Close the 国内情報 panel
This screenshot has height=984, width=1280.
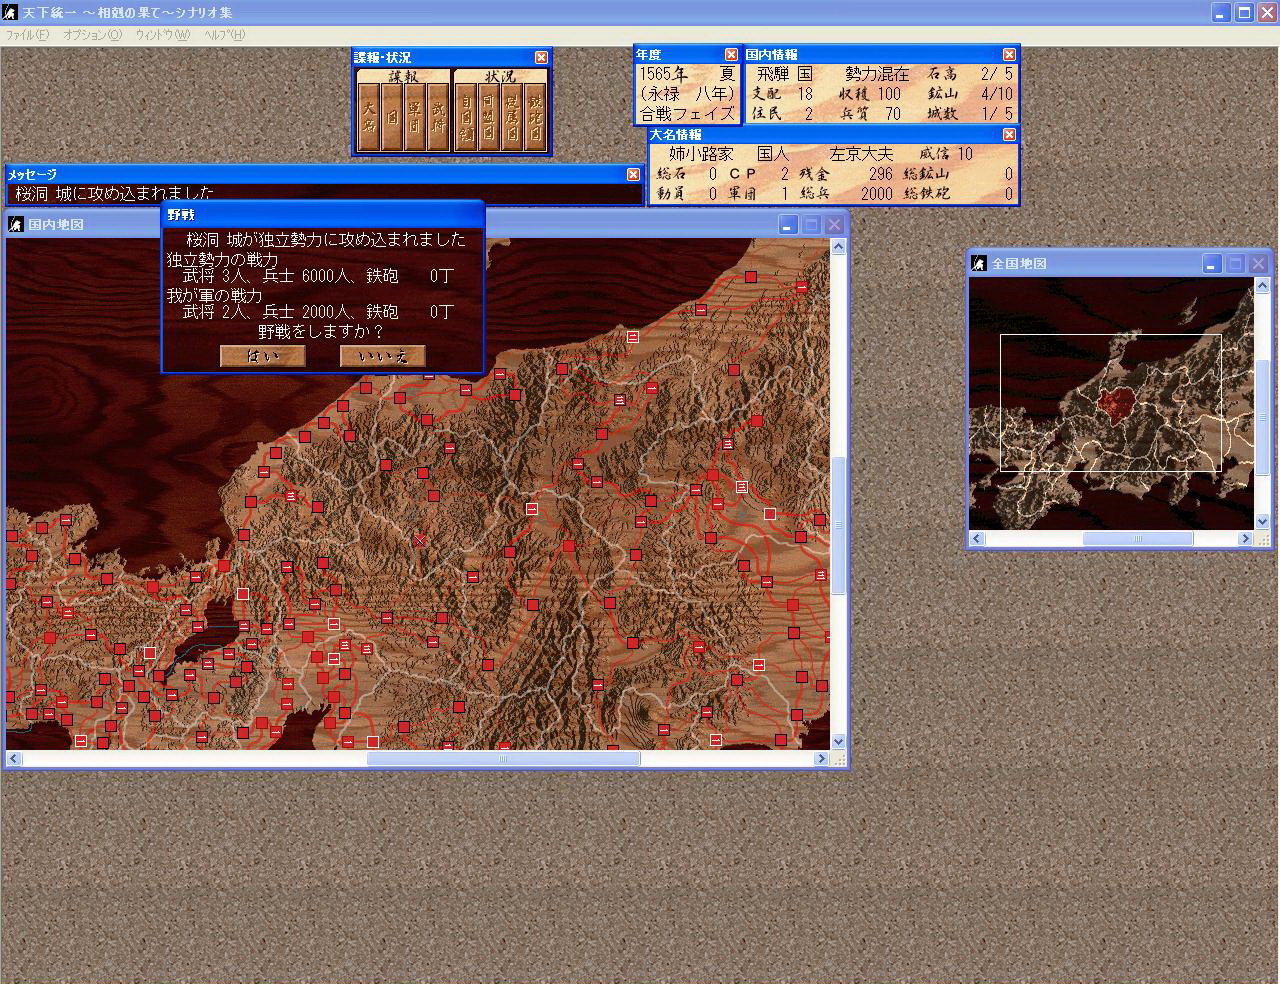click(1009, 54)
